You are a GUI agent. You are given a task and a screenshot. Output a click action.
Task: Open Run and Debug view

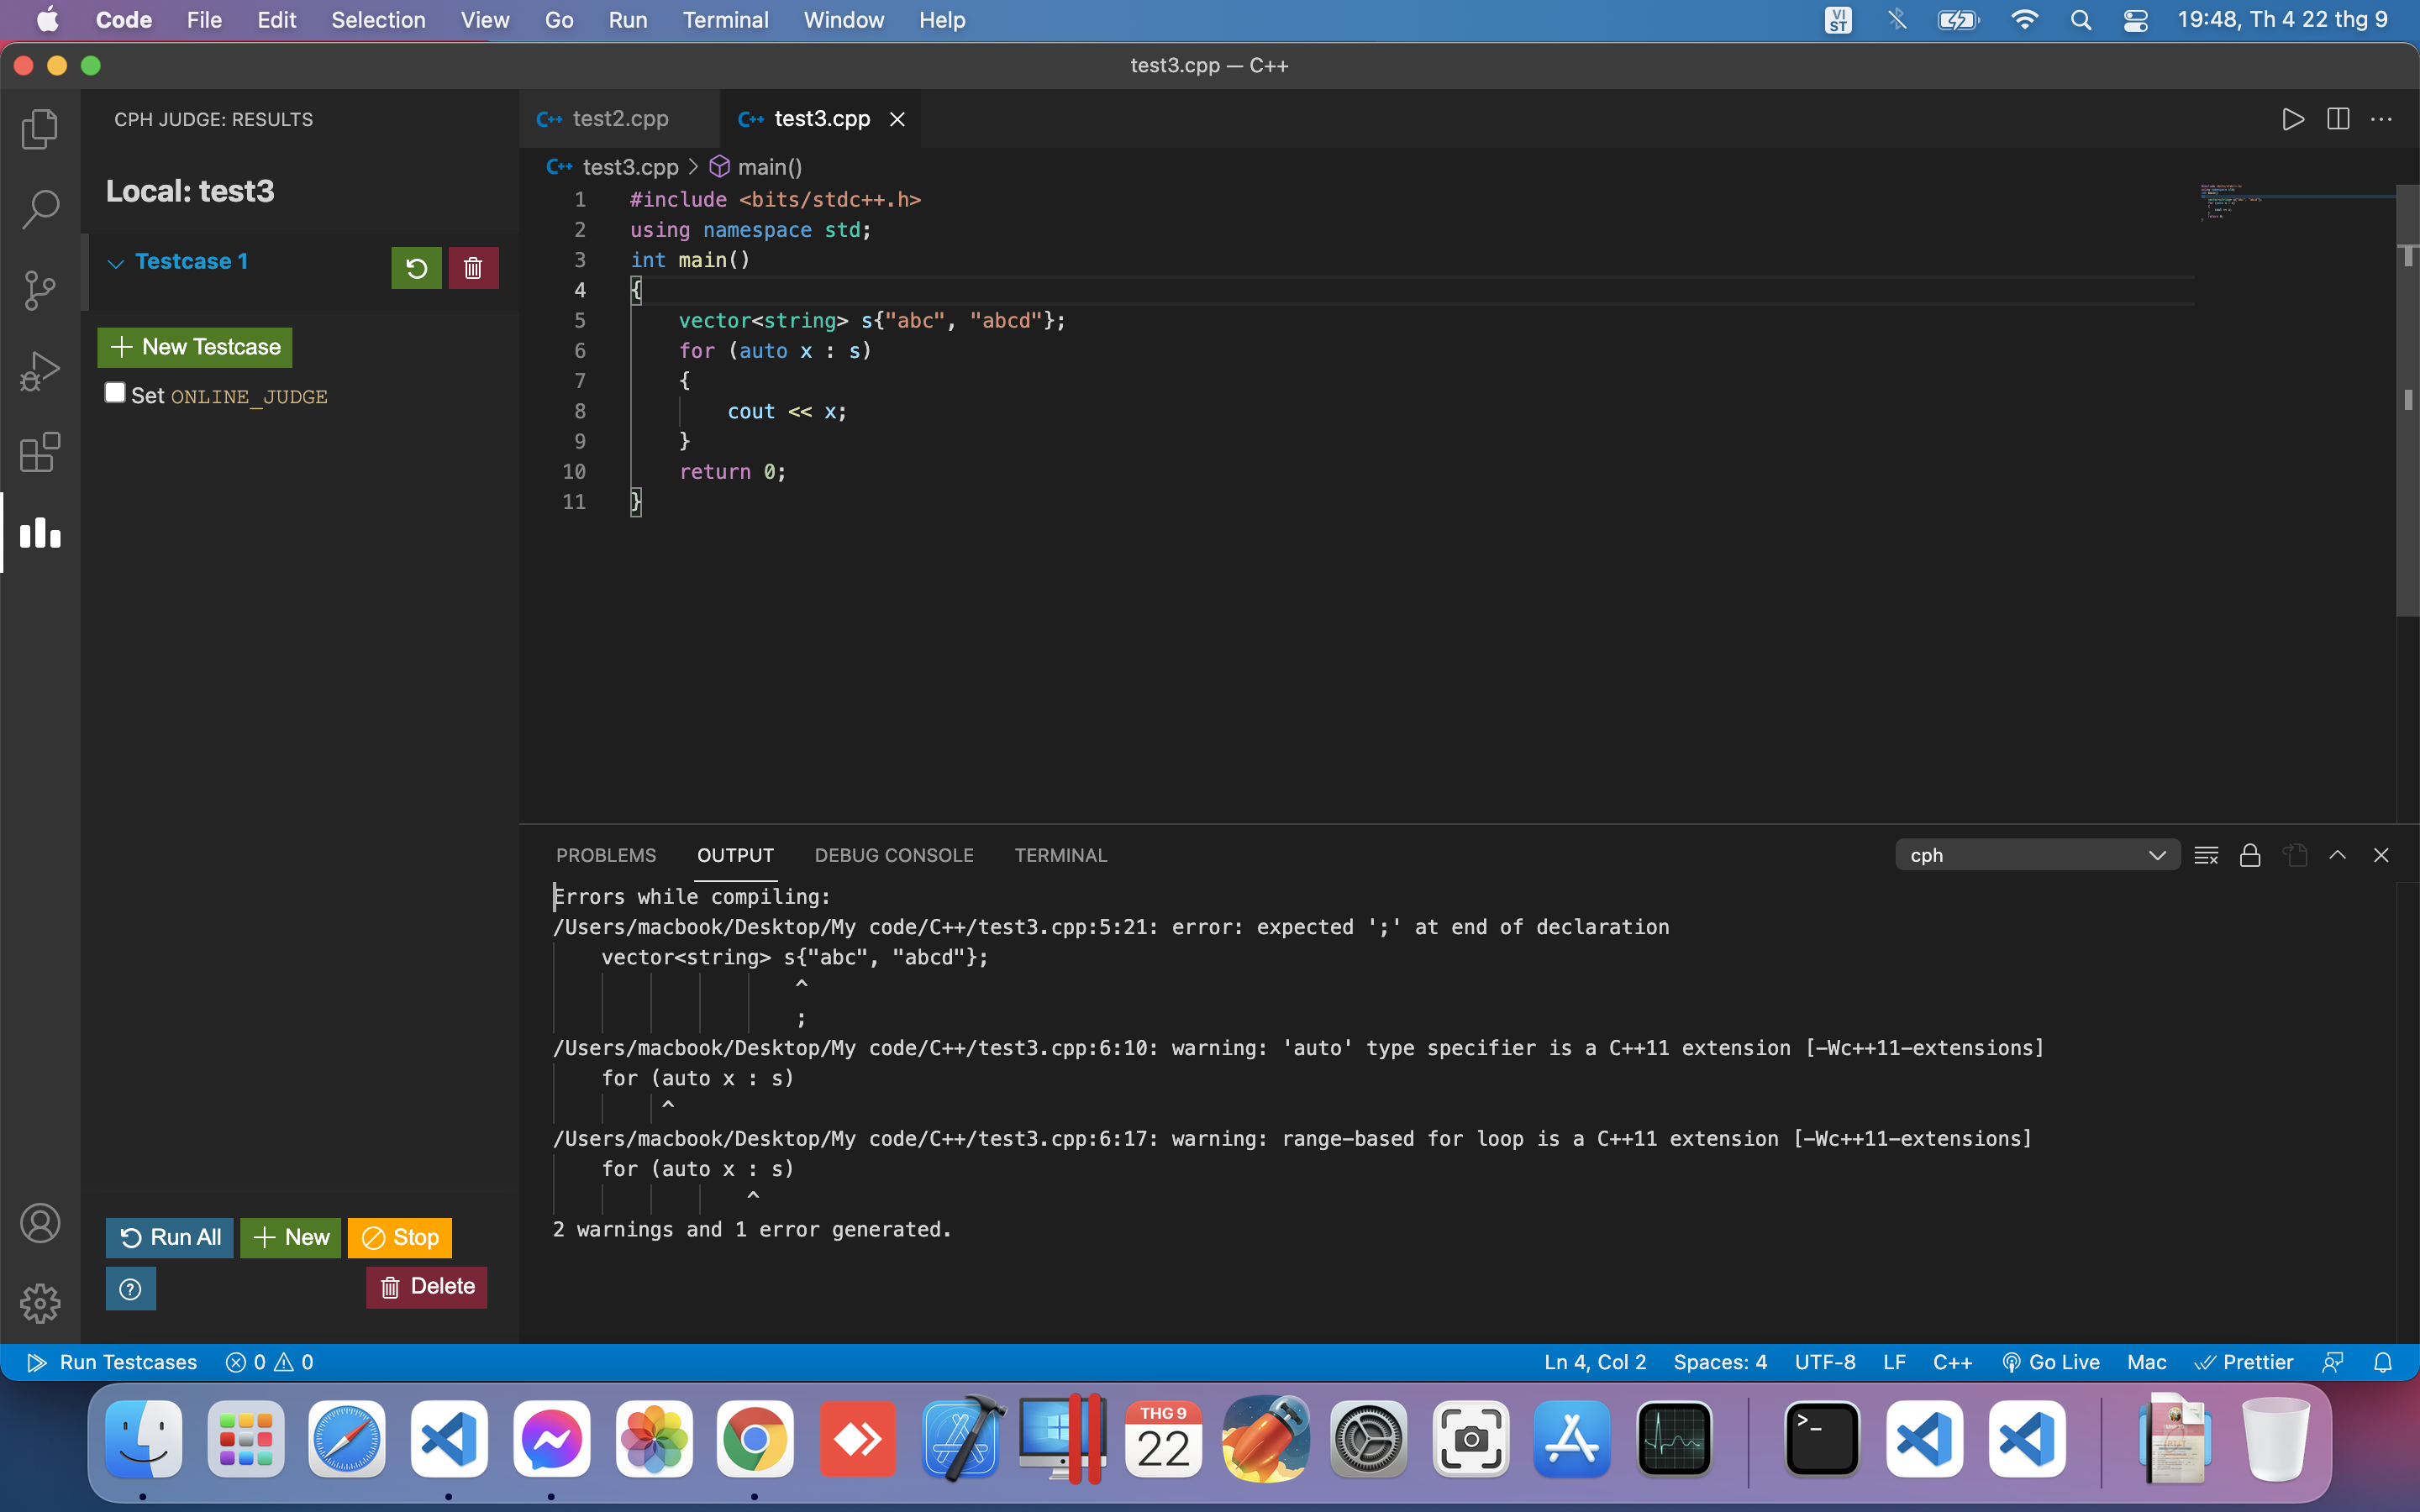(x=40, y=371)
